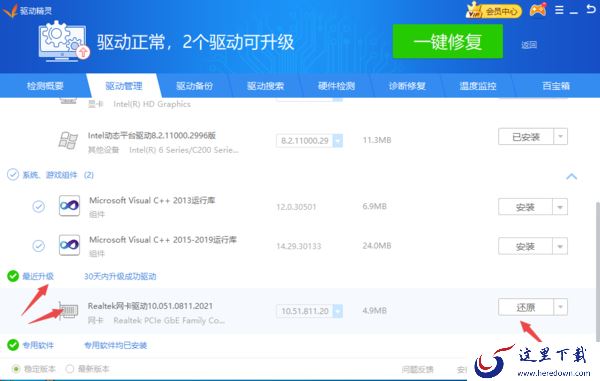Screen dimensions: 600x381
Task: Click the Visual C++ 2015-2019 runtime icon
Action: pyautogui.click(x=69, y=245)
